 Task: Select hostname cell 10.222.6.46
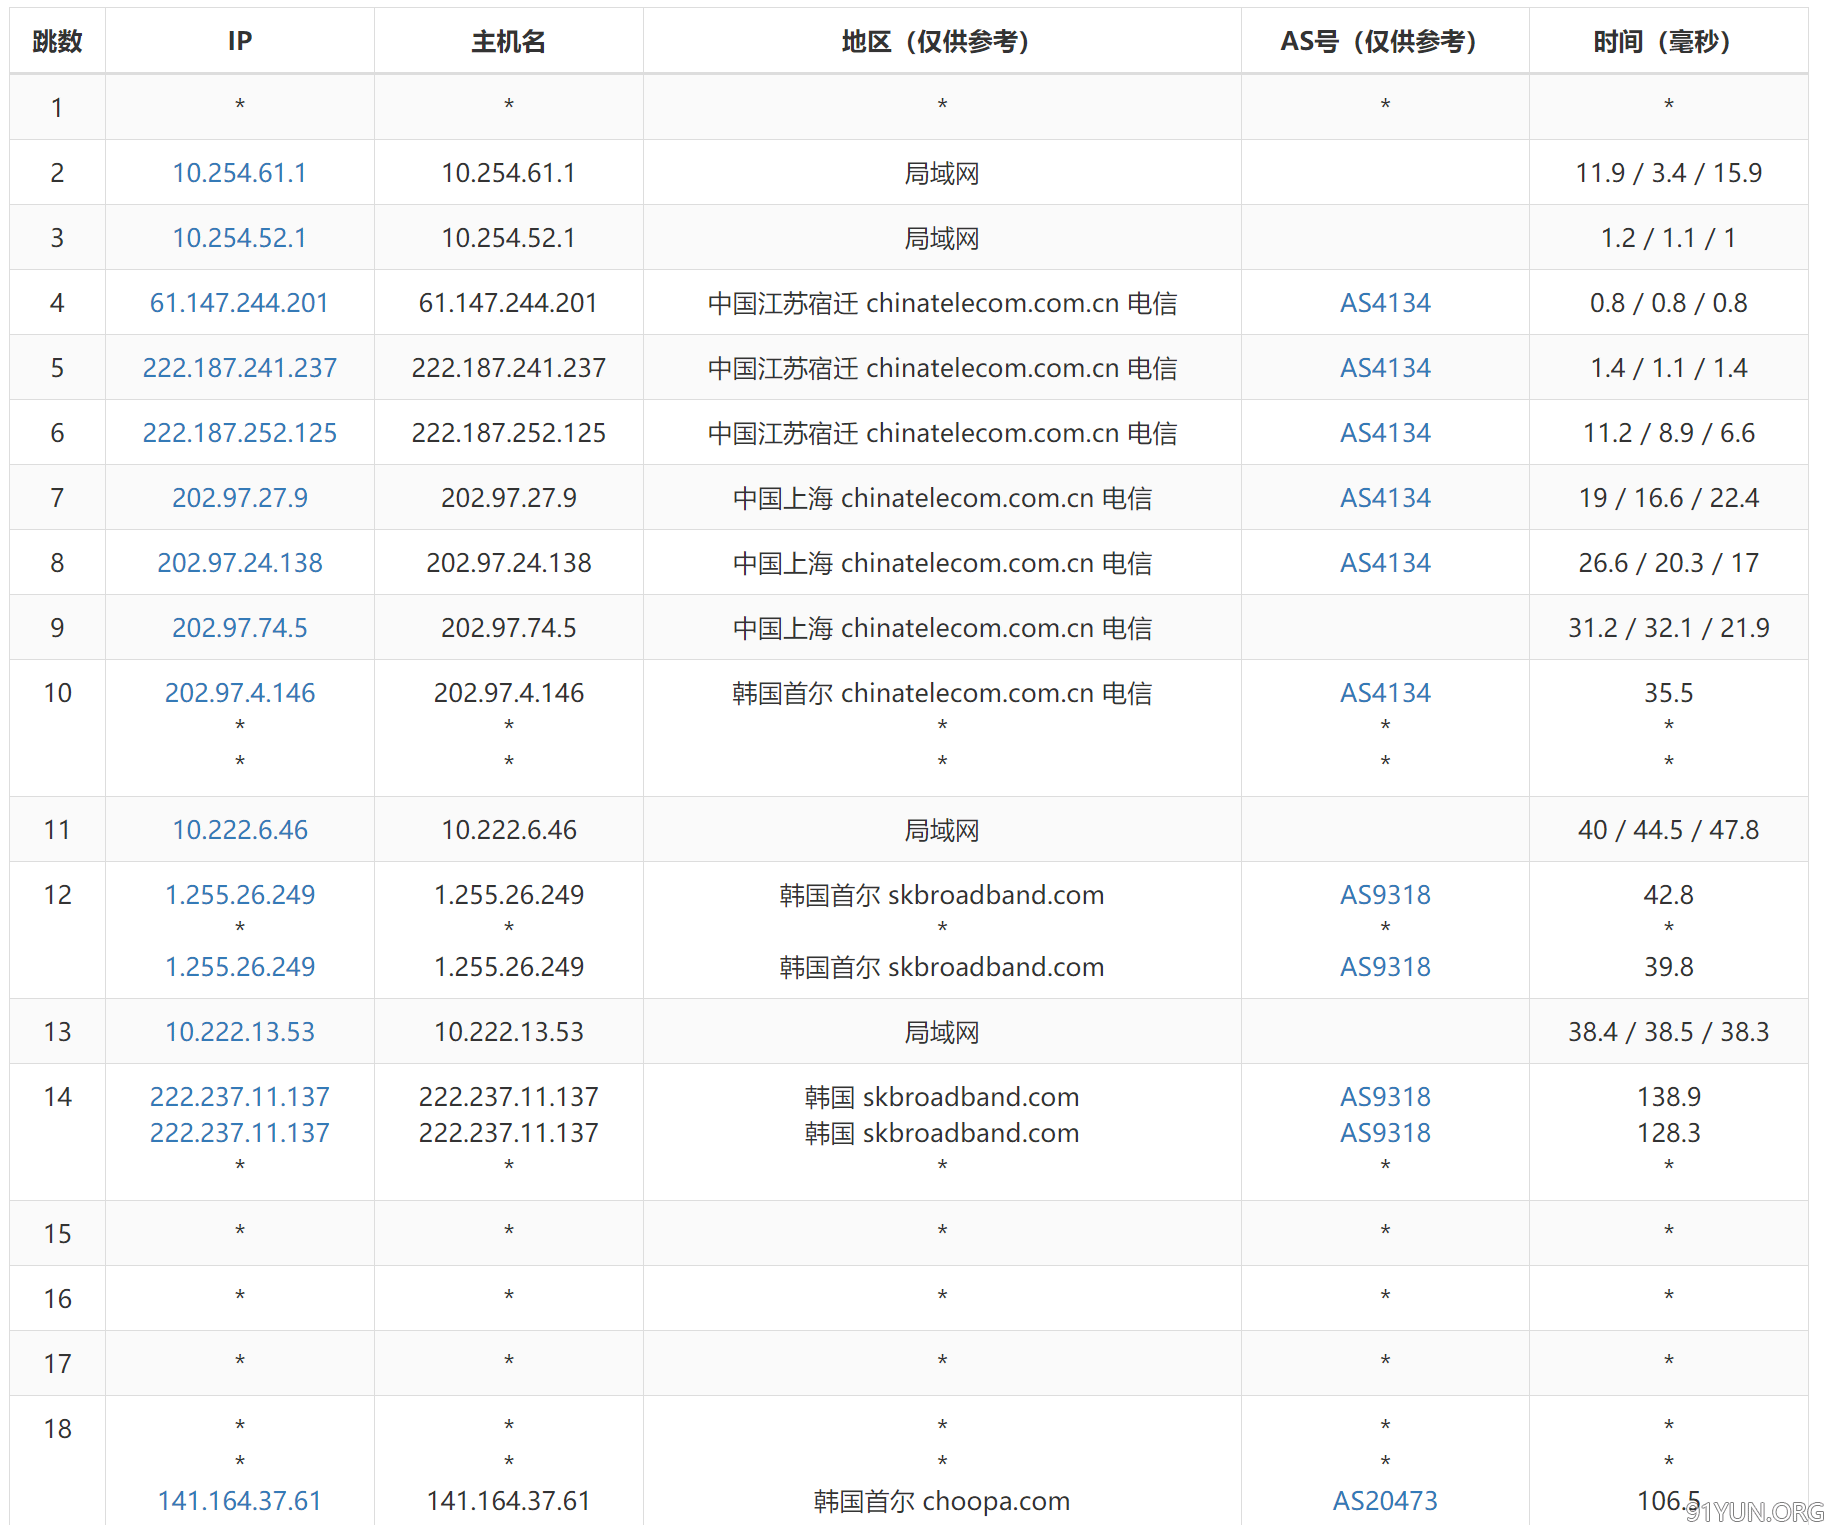[508, 830]
